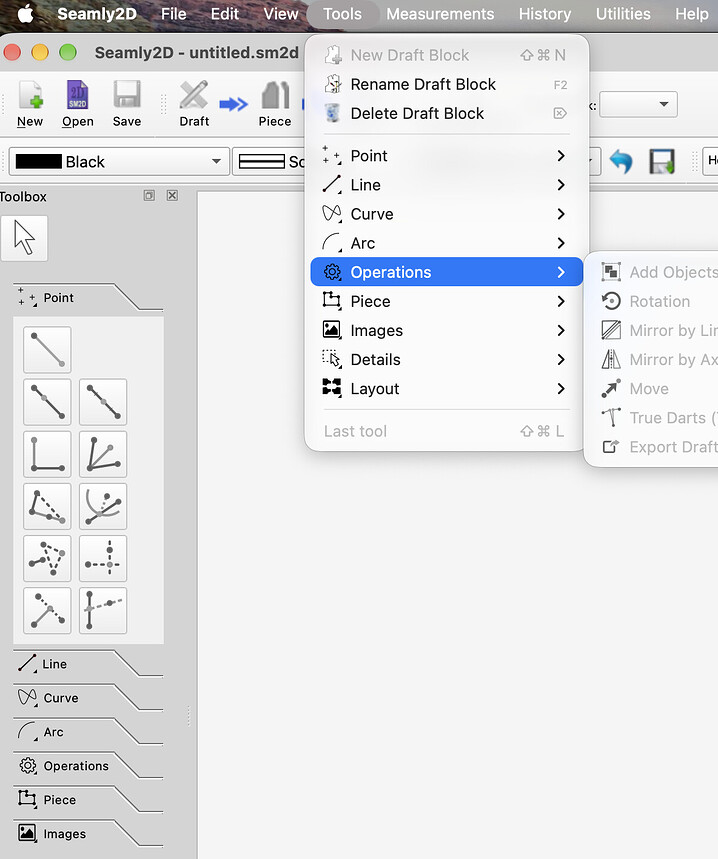This screenshot has height=859, width=718.
Task: Select the arrow pointer tool in Toolbox
Action: (x=24, y=238)
